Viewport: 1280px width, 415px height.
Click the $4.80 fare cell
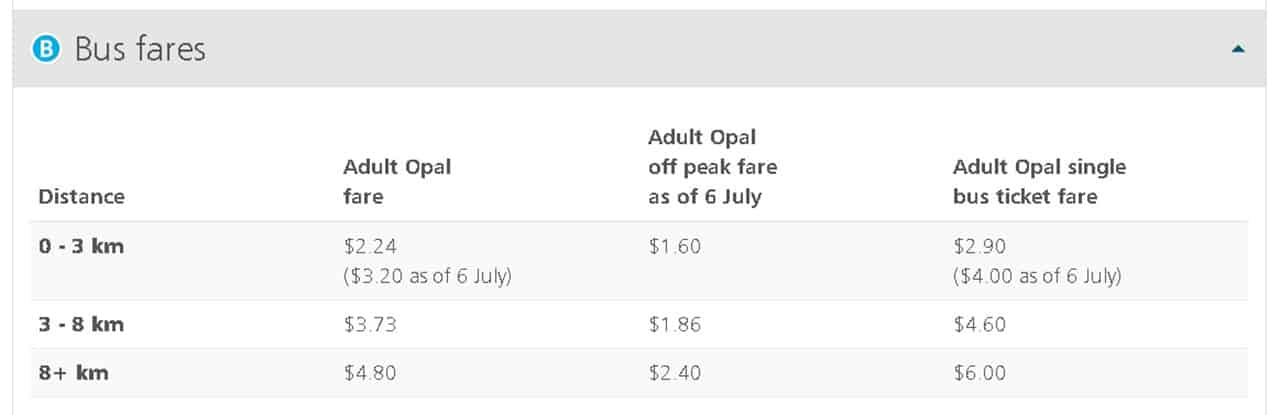tap(370, 373)
